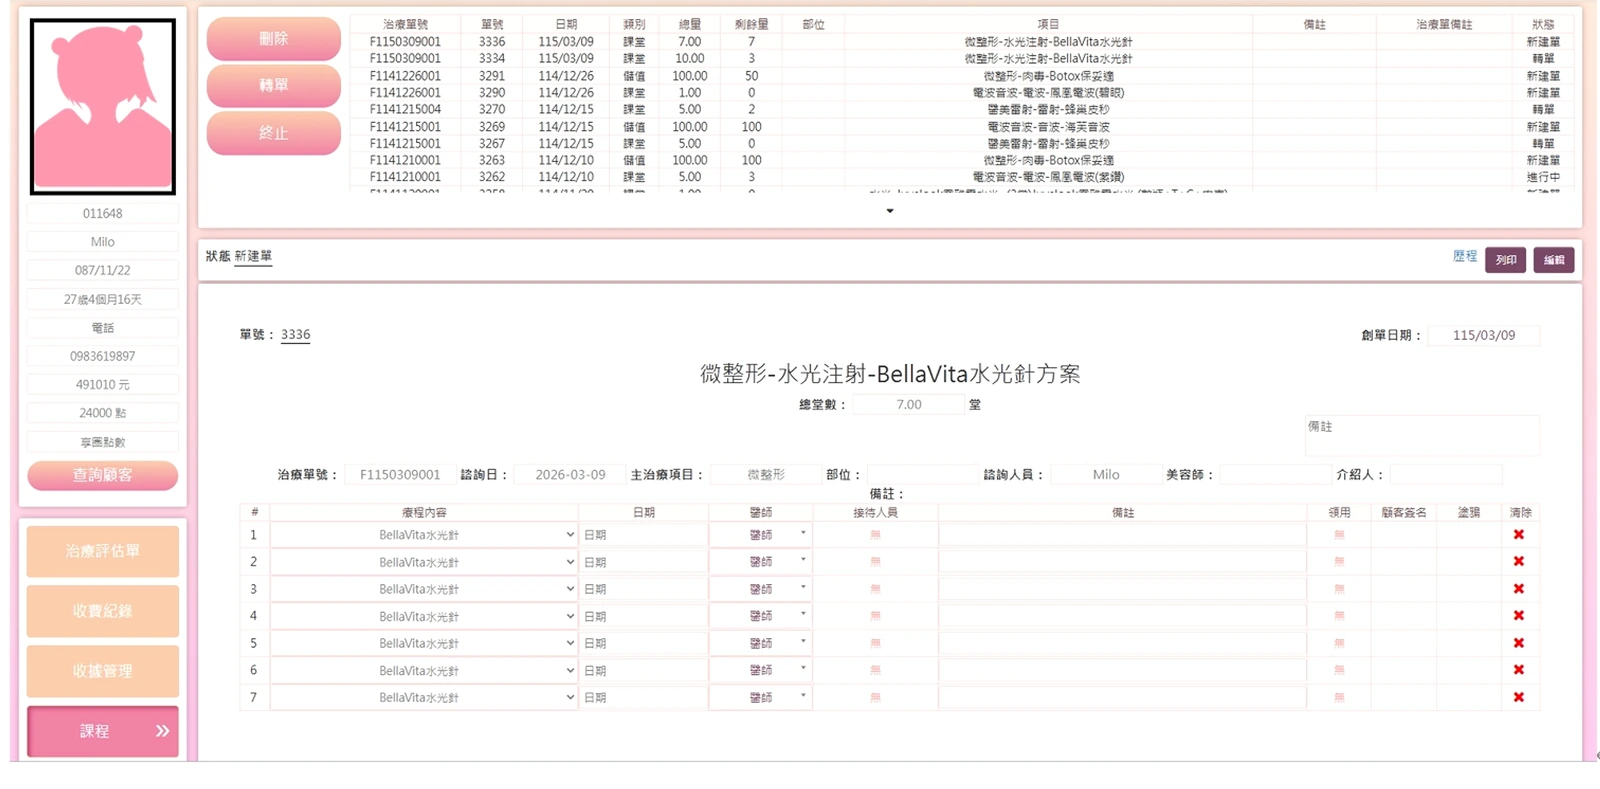Clear row 4 with the red X icon
The width and height of the screenshot is (1600, 789).
point(1518,616)
